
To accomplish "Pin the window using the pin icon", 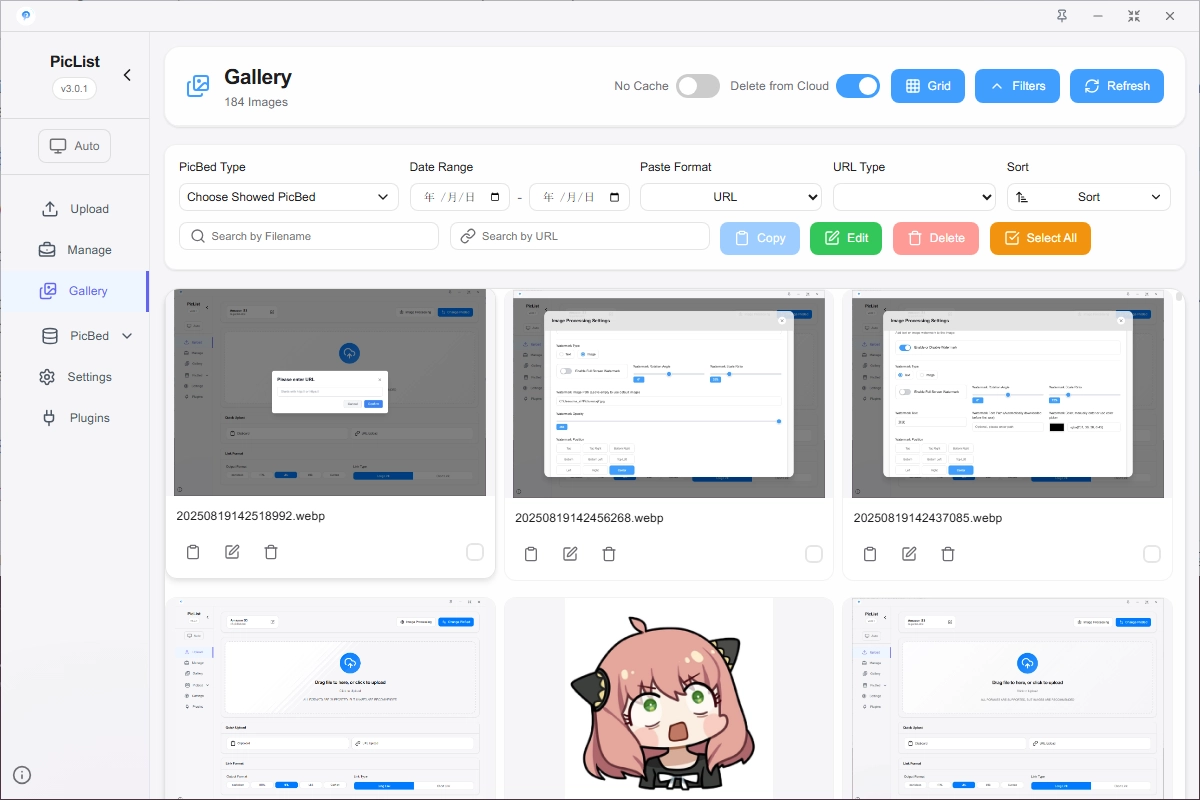I will coord(1062,16).
